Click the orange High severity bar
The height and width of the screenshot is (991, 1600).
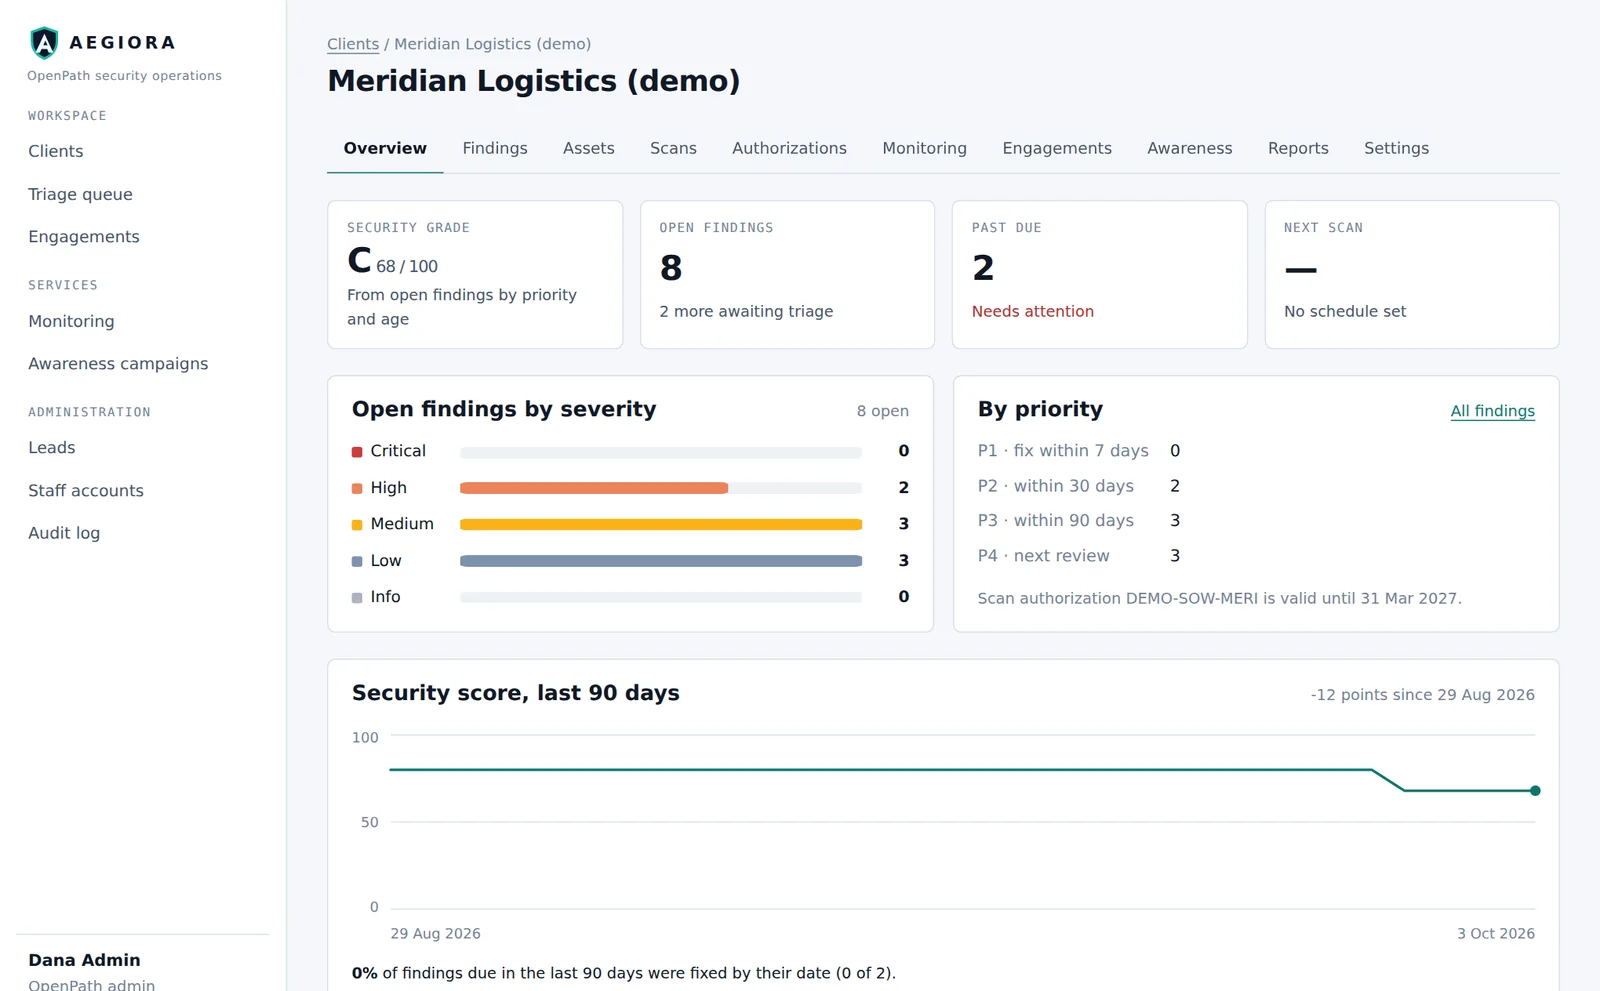click(594, 488)
